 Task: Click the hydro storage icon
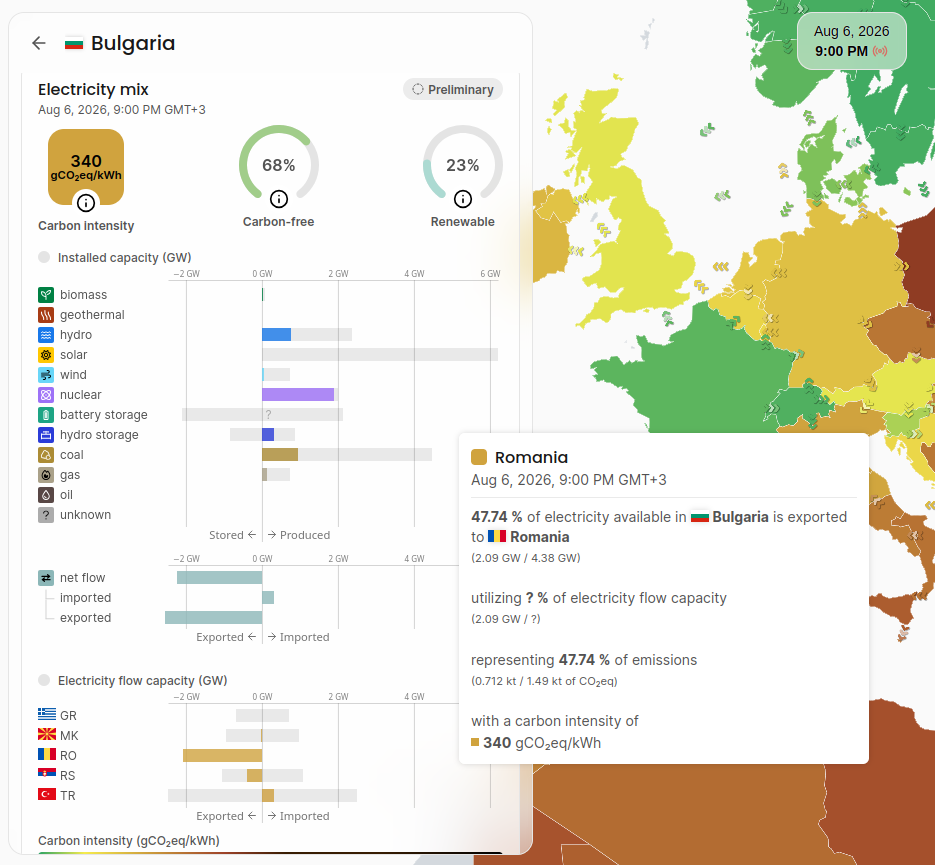click(x=46, y=435)
